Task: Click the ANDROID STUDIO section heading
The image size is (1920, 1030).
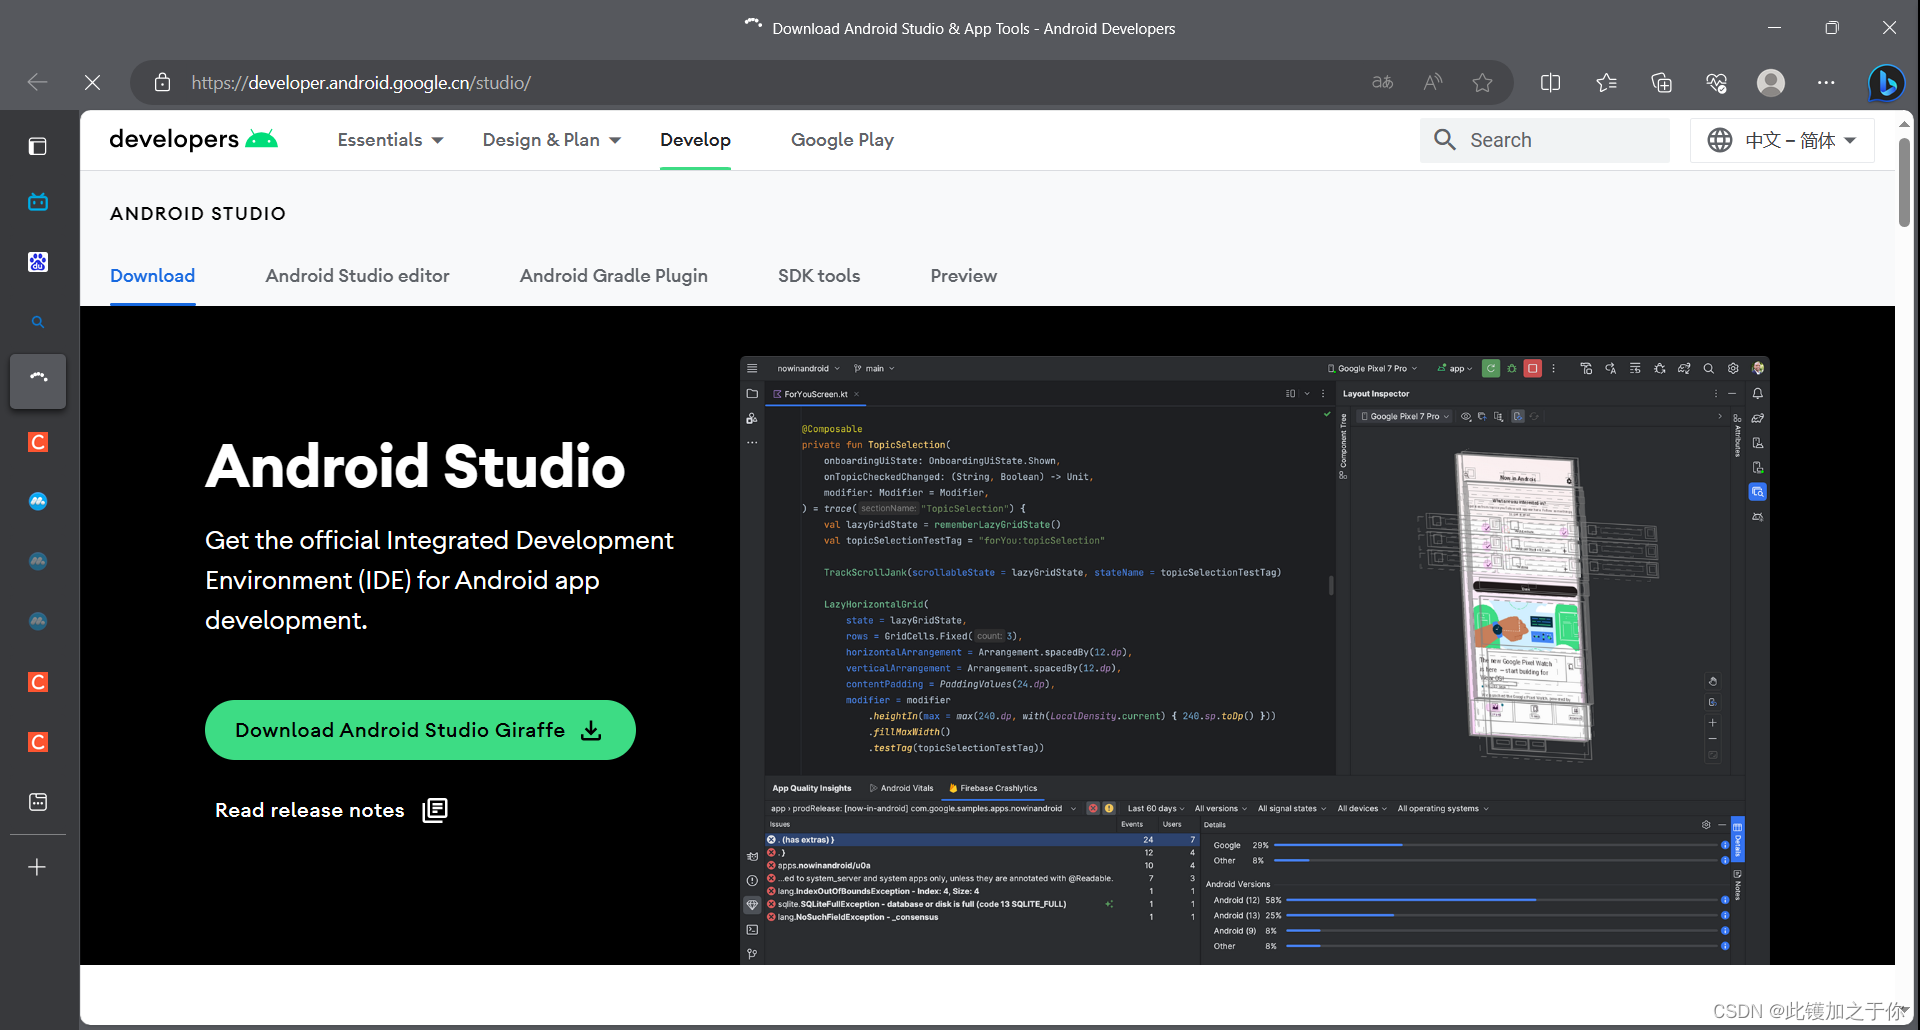Action: 198,213
